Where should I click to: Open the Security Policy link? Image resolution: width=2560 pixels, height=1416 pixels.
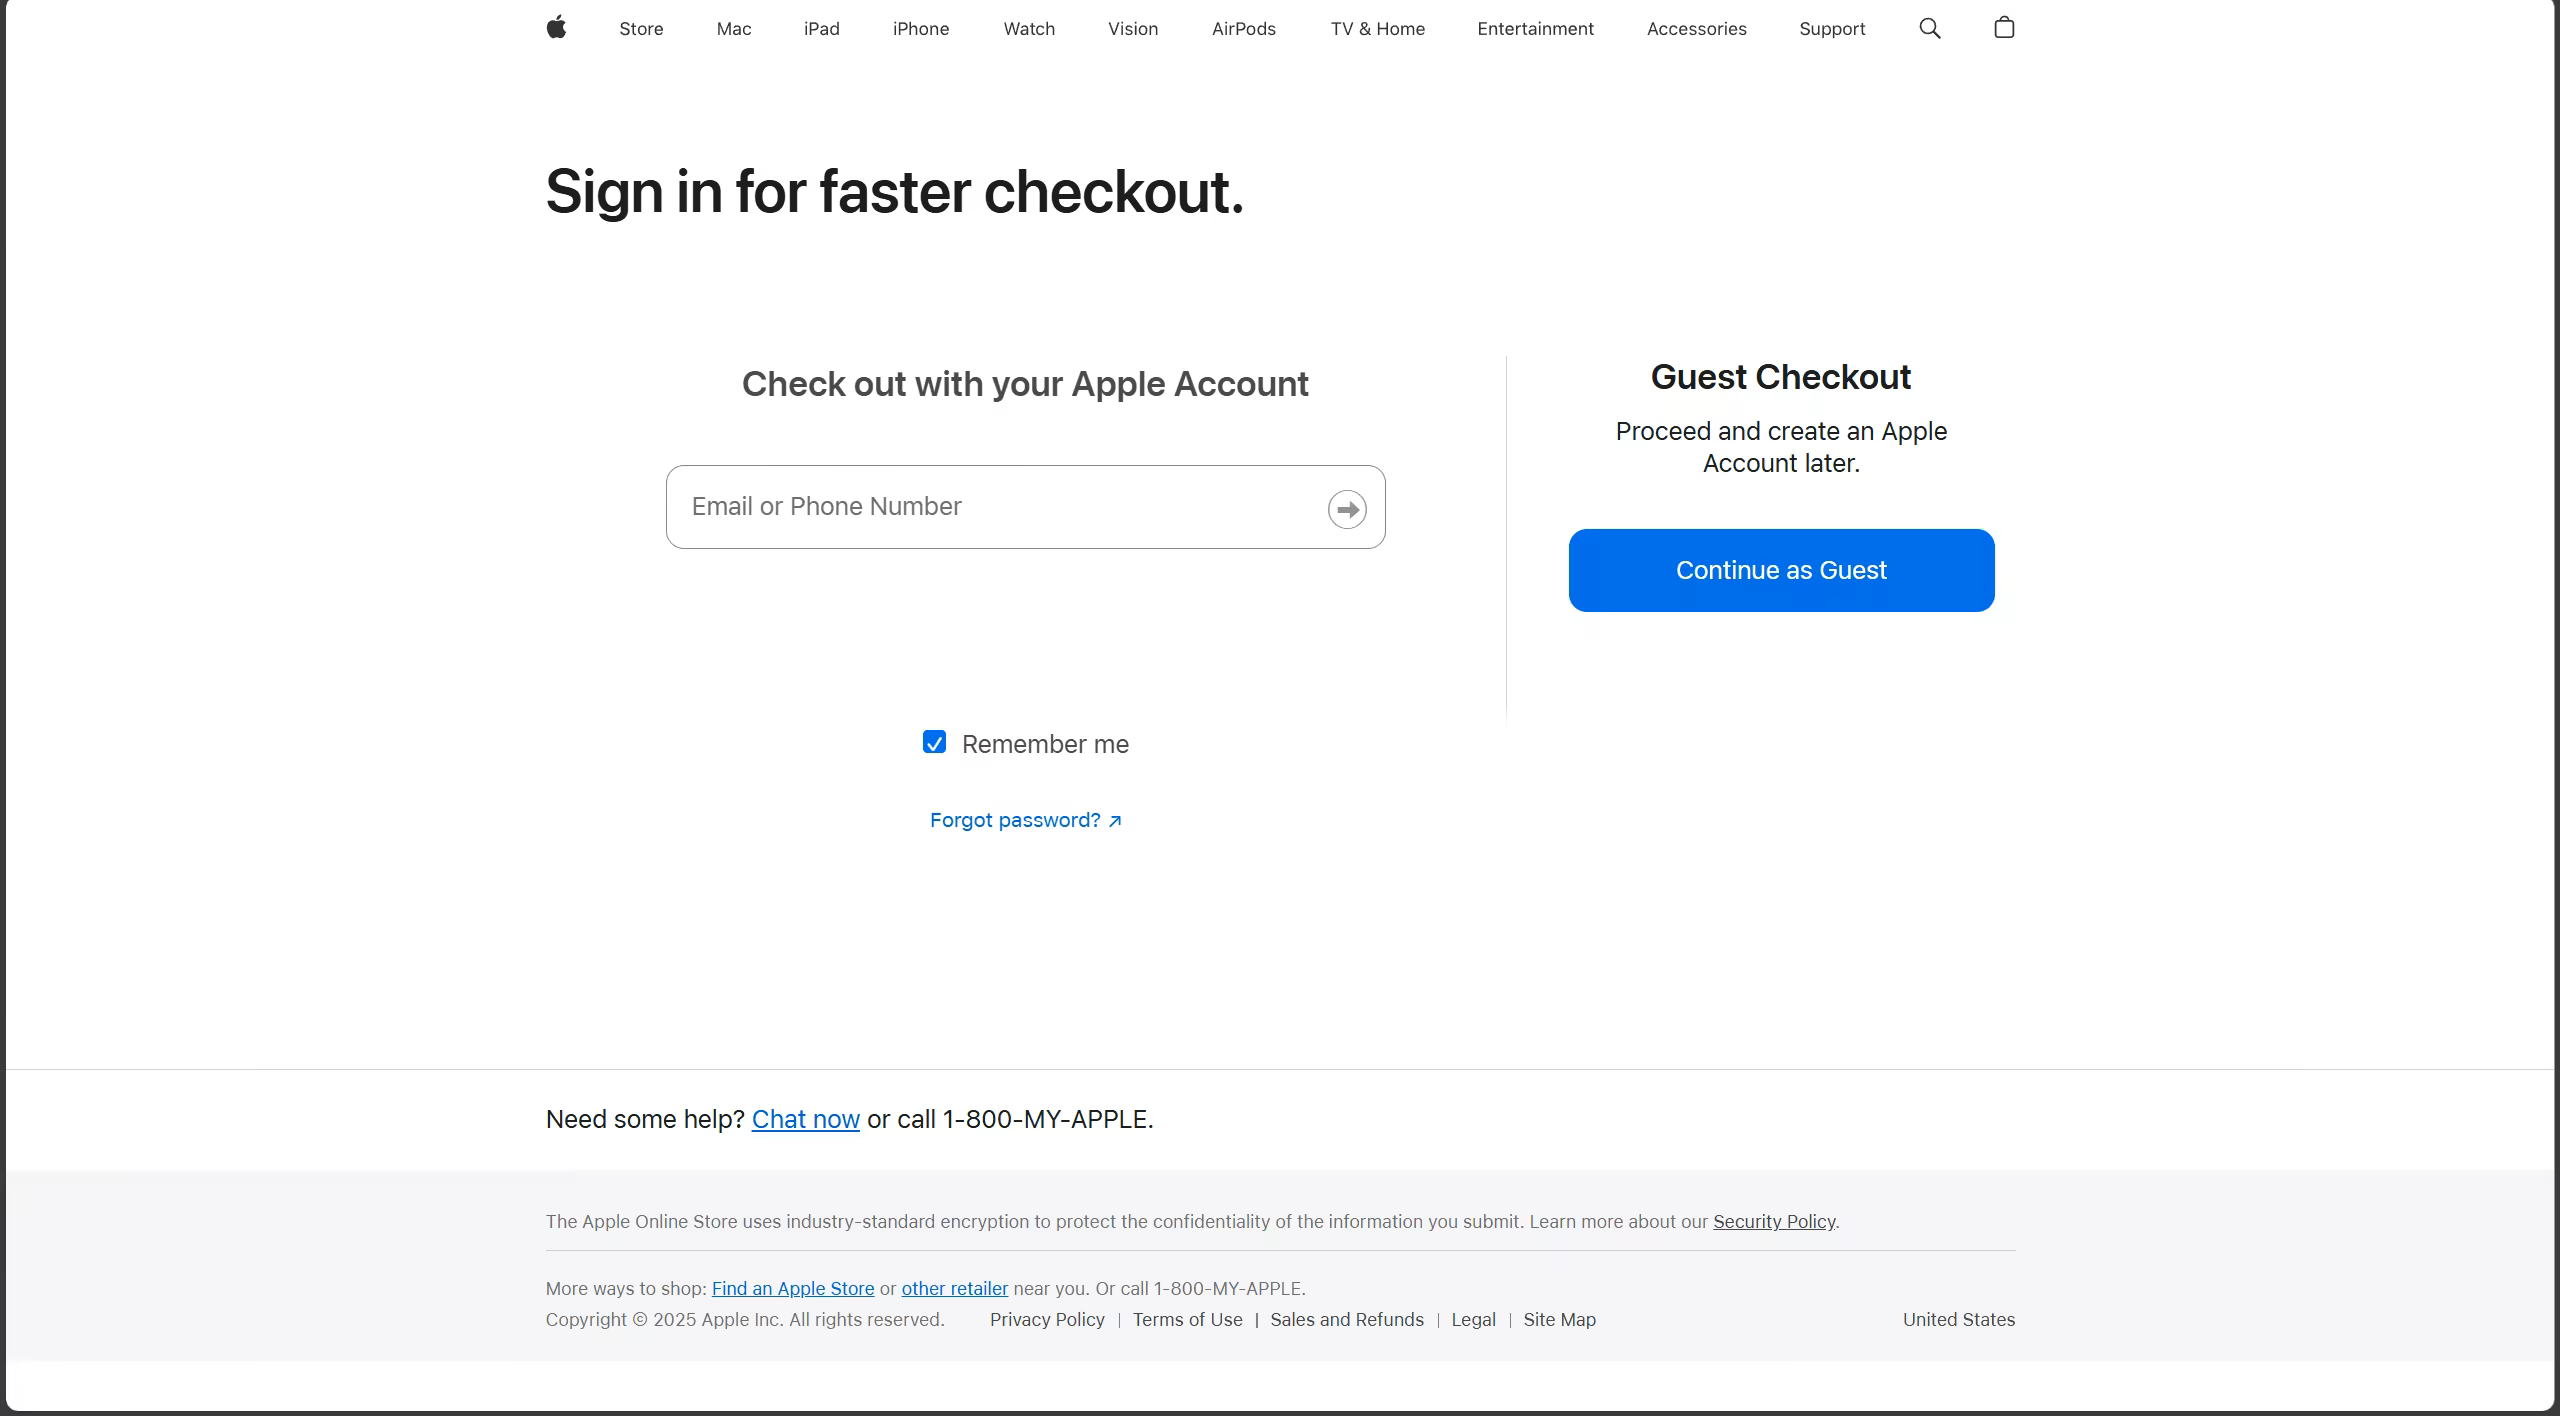pos(1773,1221)
